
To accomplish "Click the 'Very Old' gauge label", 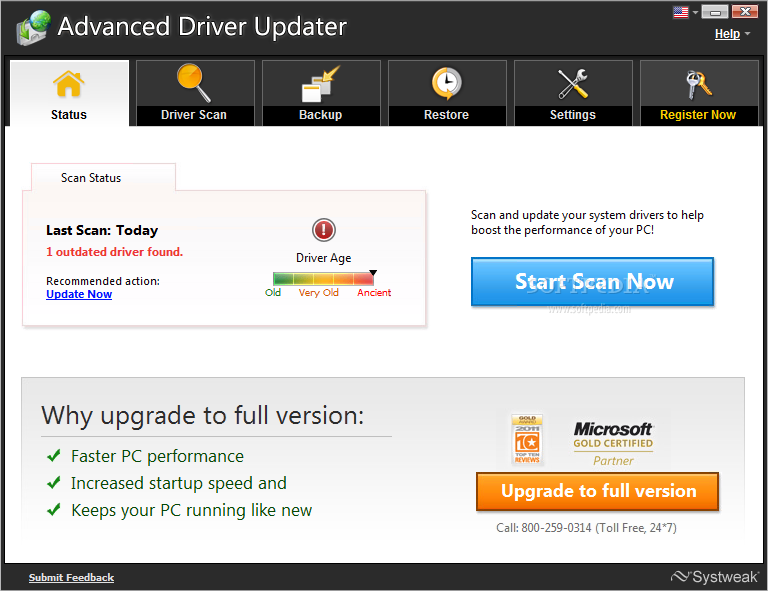I will coord(319,293).
